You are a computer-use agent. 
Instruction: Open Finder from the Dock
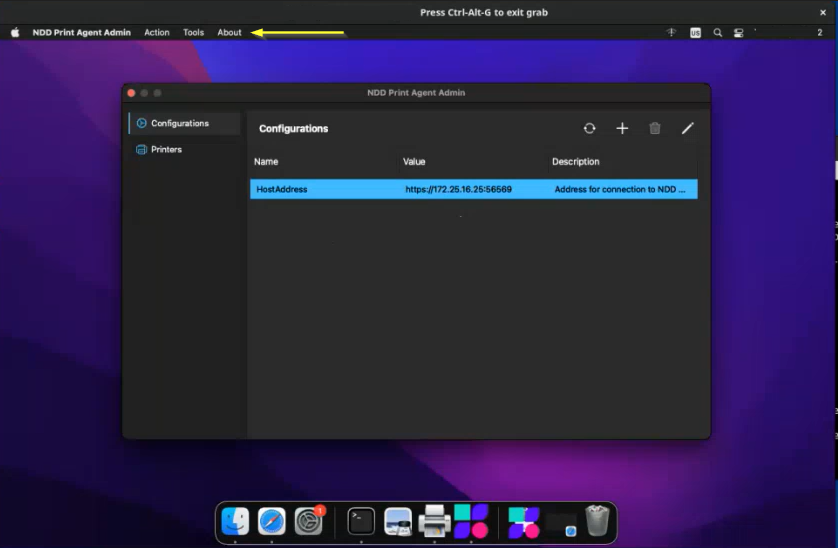[235, 521]
